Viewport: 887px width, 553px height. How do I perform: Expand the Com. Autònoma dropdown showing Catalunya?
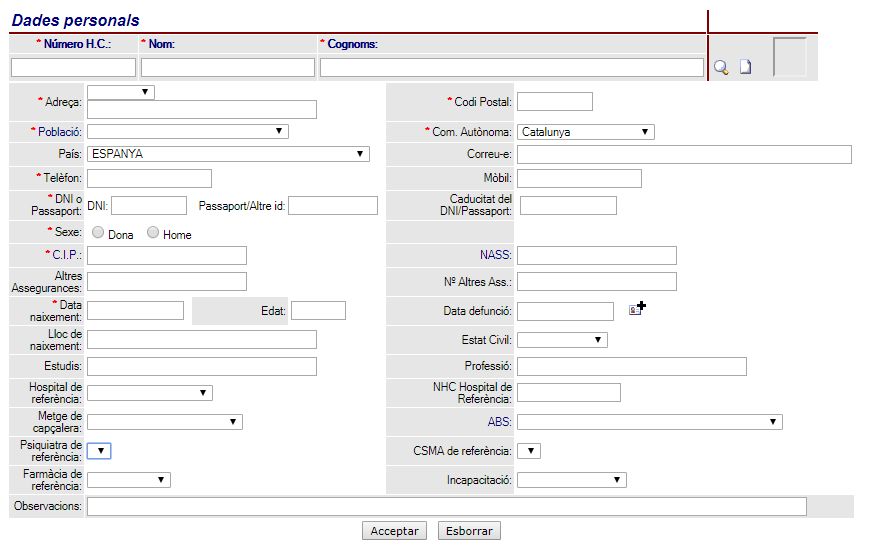586,131
